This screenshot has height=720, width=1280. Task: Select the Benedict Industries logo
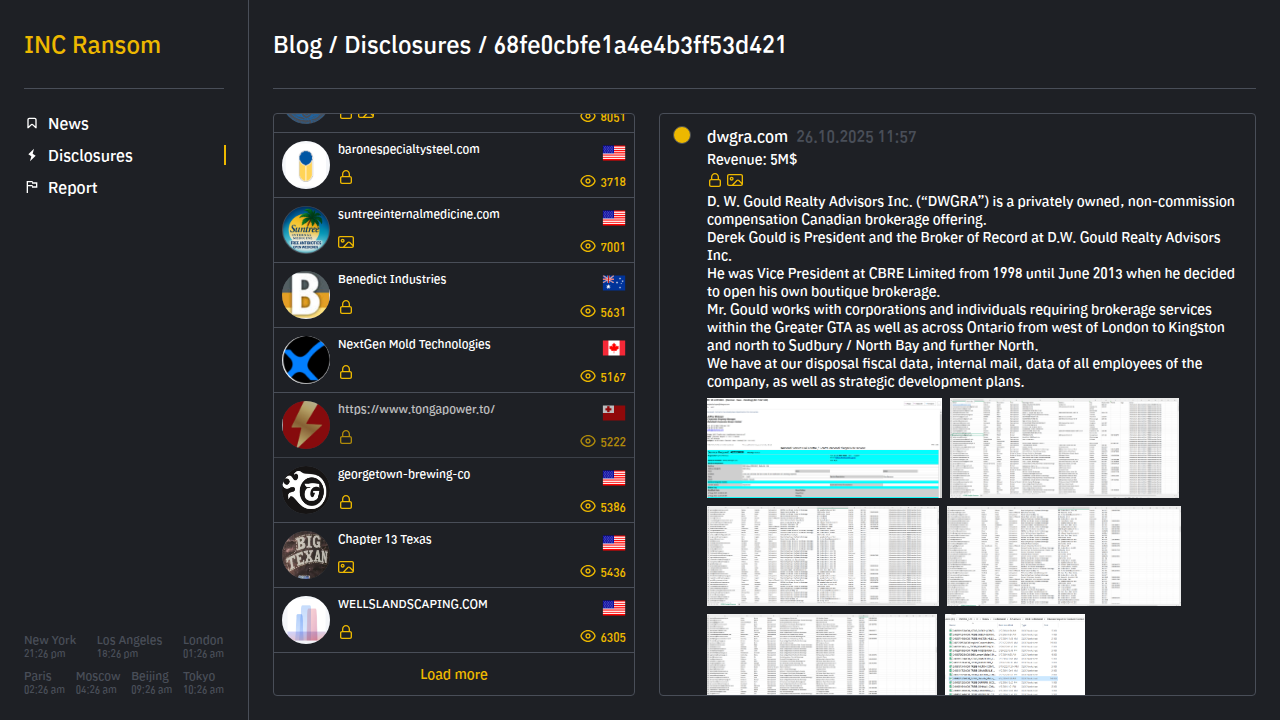[306, 295]
